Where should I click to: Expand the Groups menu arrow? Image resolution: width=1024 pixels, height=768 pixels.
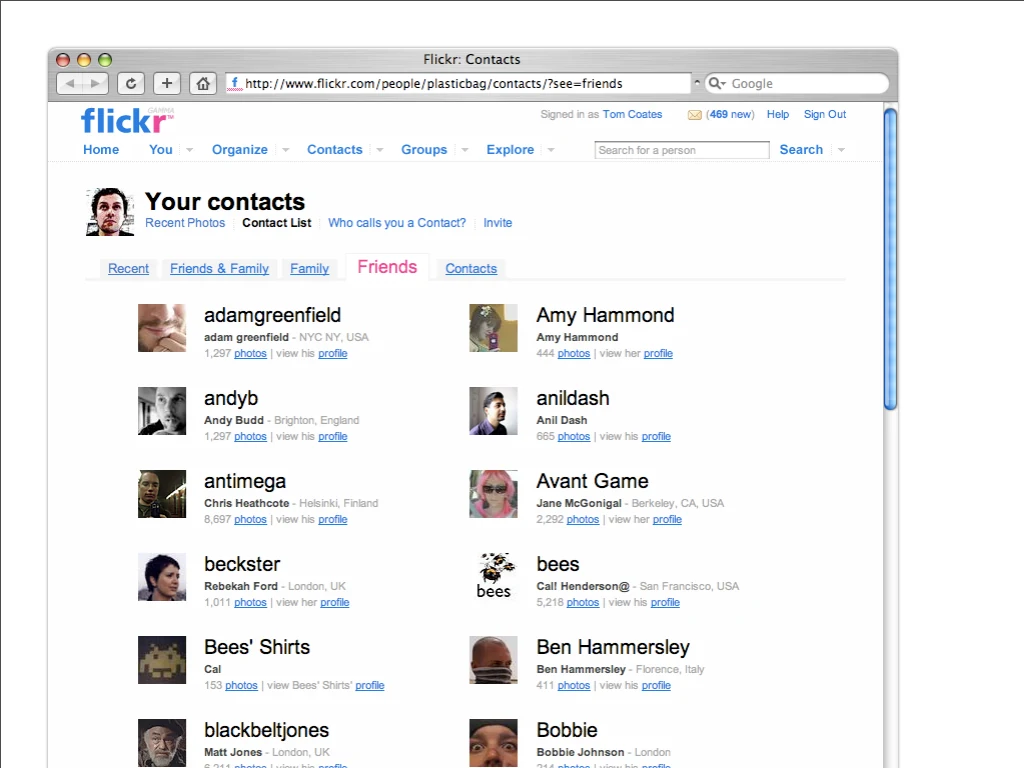[465, 150]
